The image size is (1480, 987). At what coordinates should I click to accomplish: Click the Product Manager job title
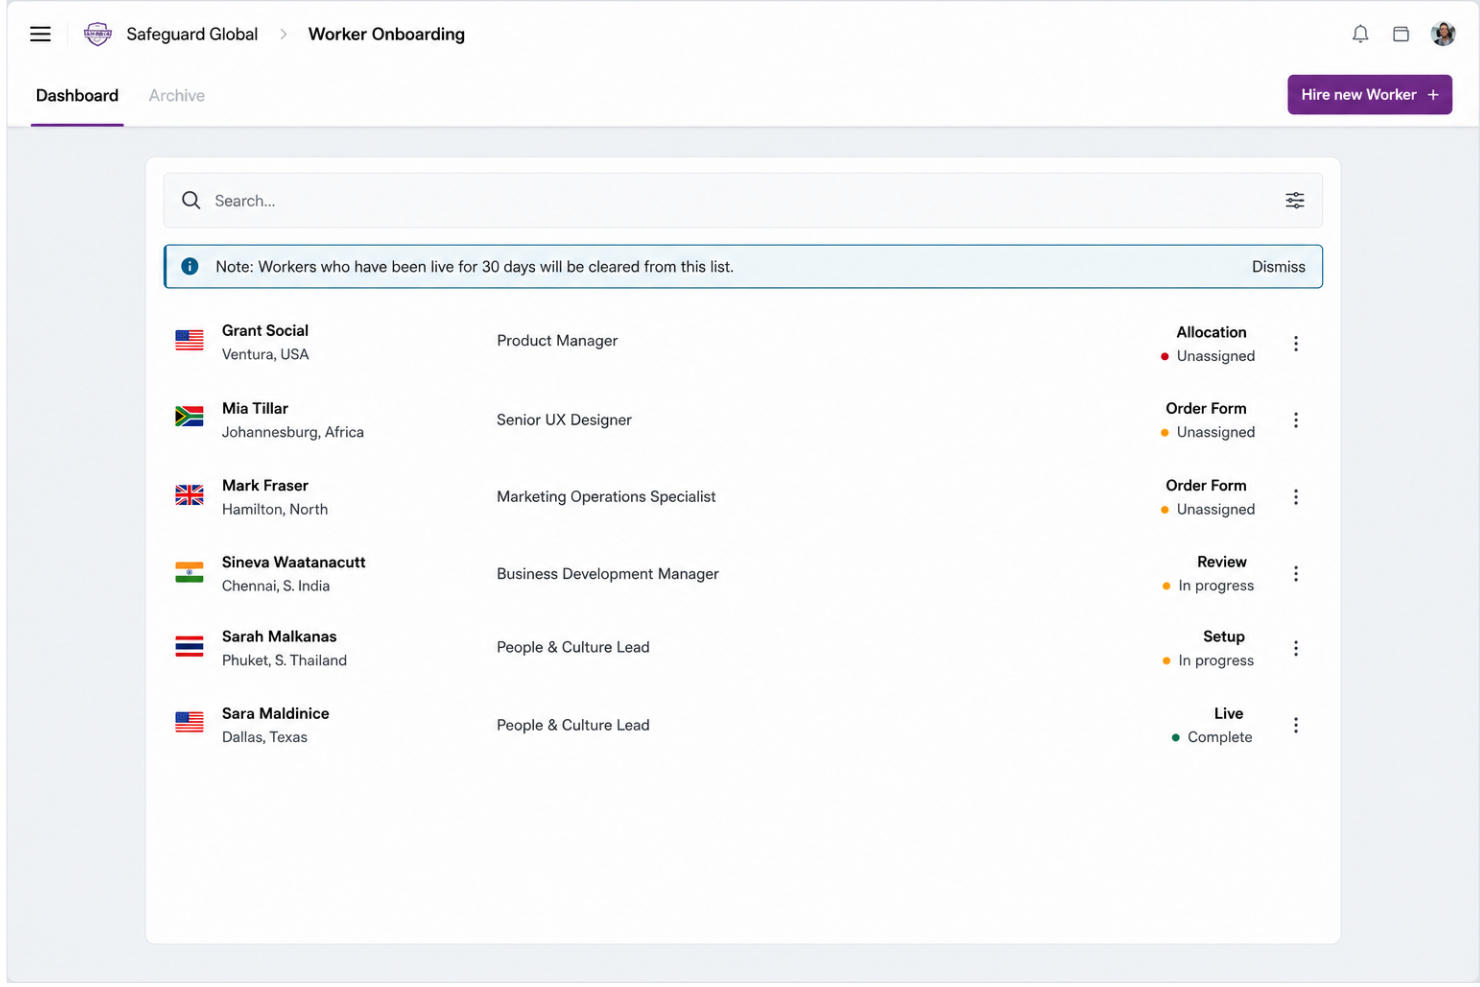coord(557,341)
